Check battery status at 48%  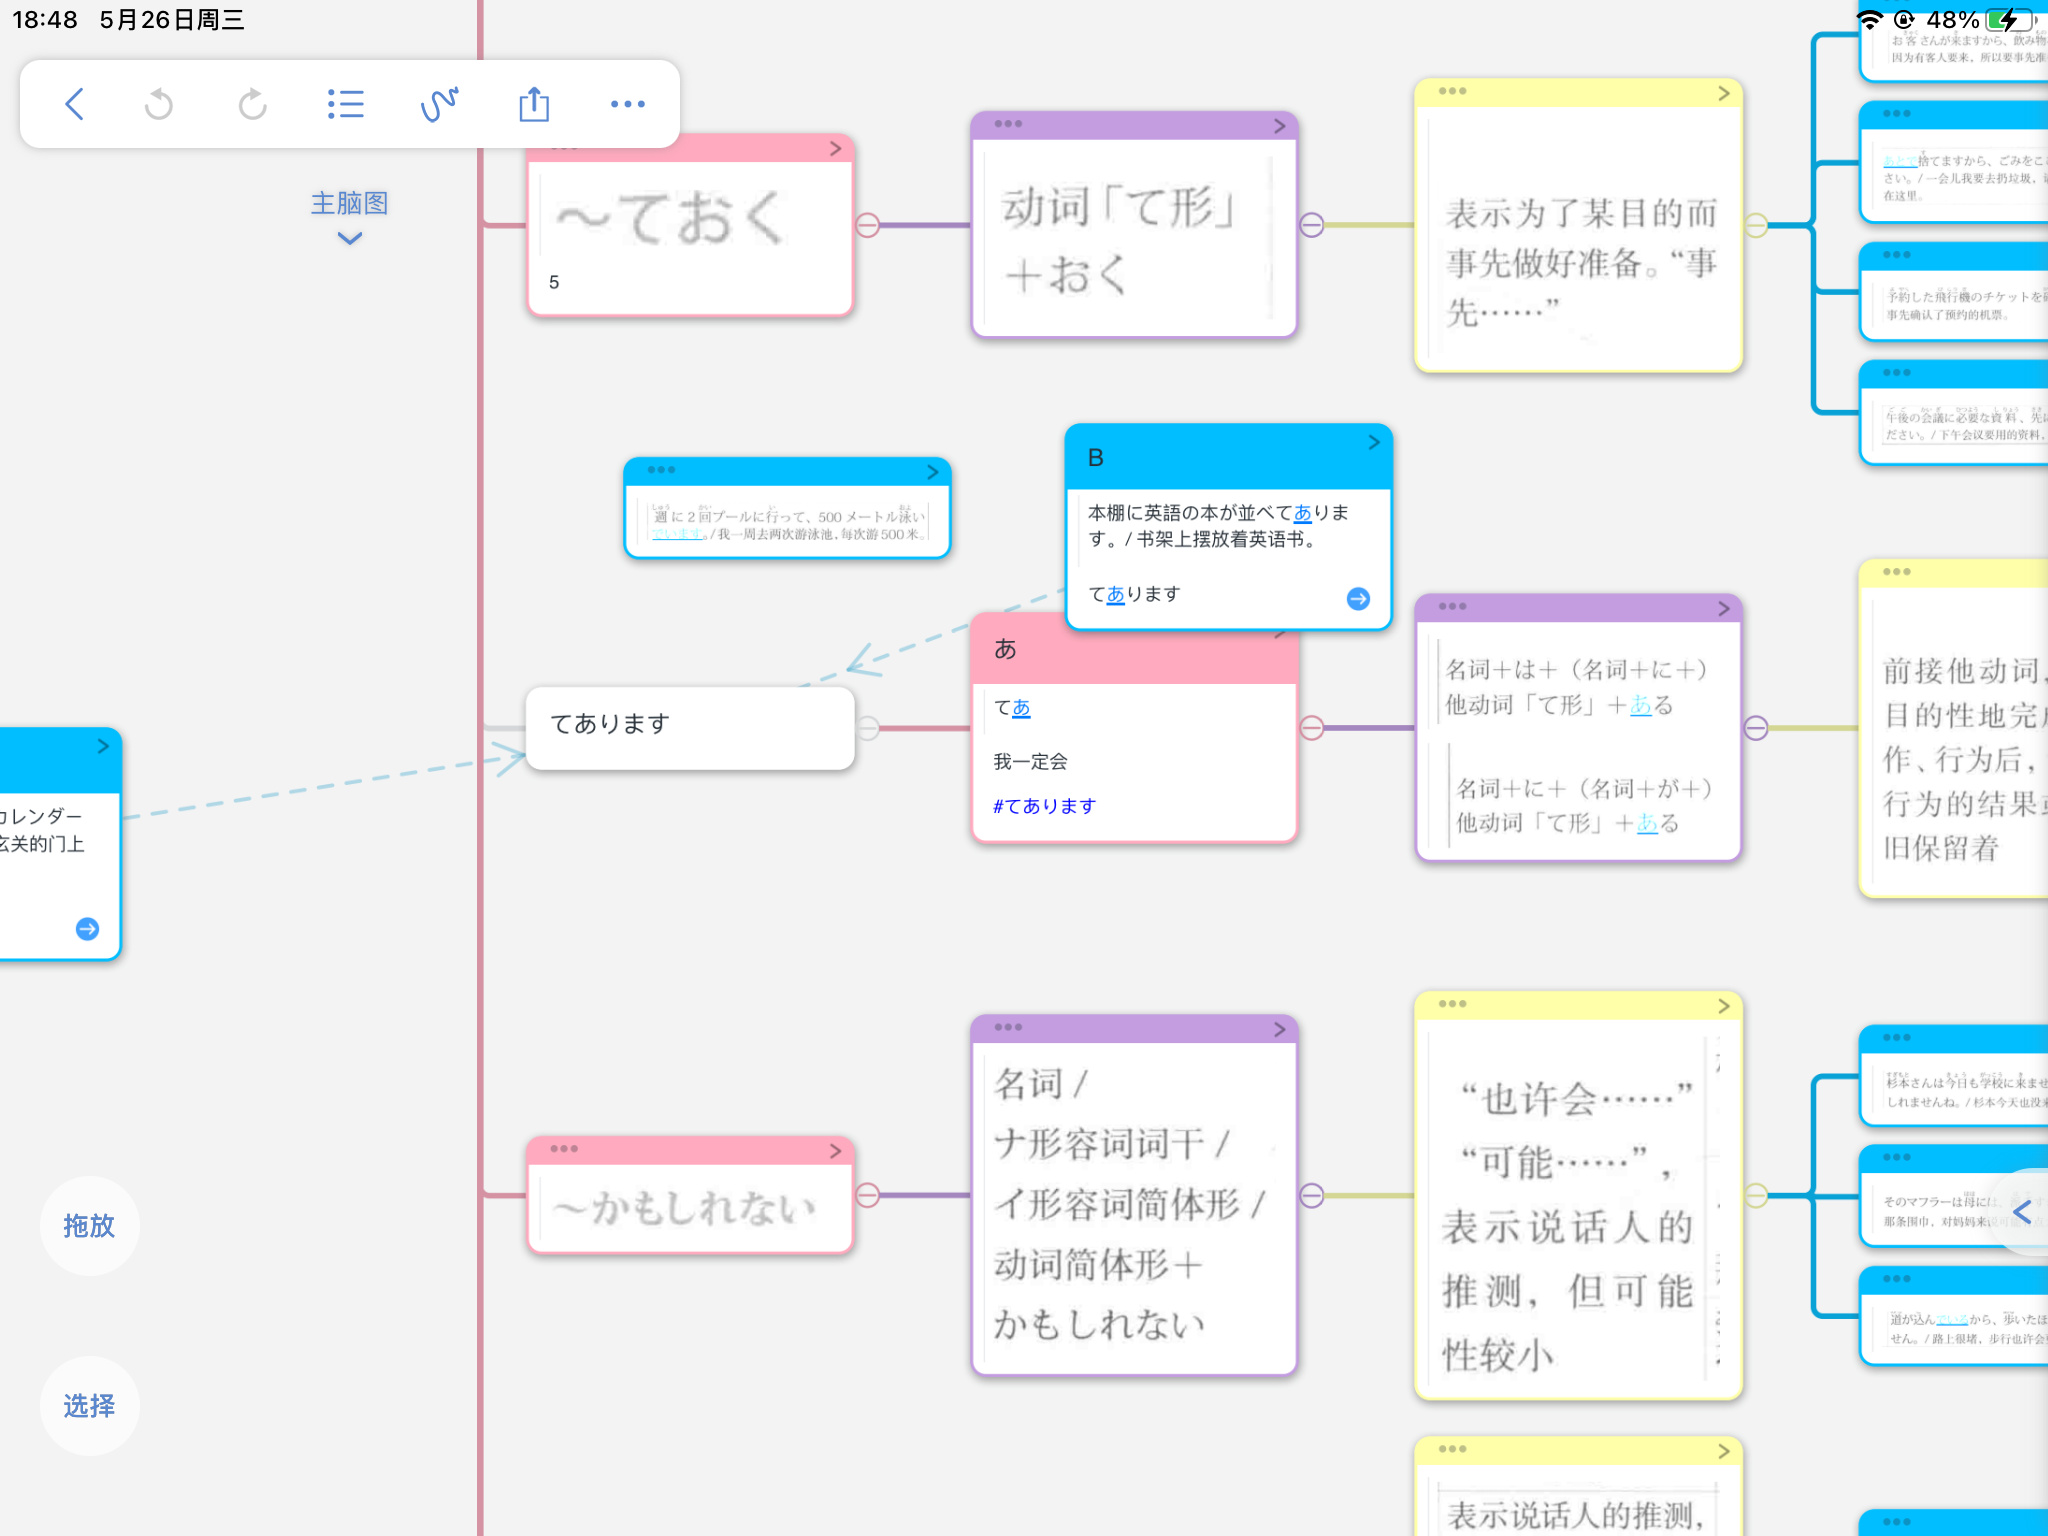(x=1980, y=20)
